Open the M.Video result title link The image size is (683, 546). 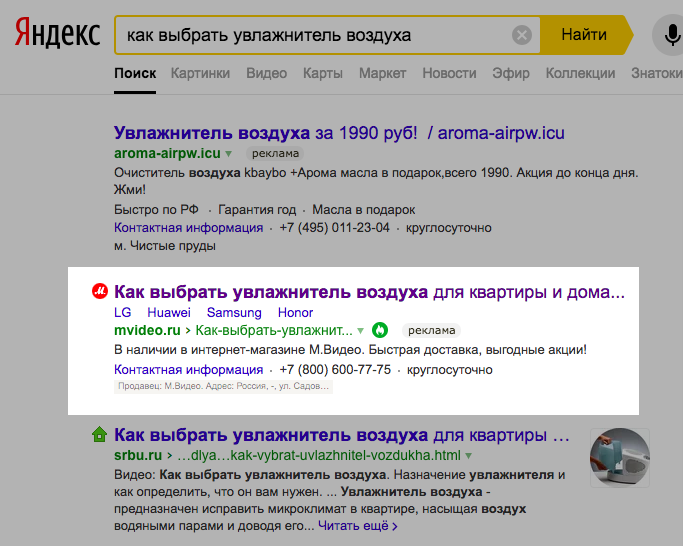(369, 292)
